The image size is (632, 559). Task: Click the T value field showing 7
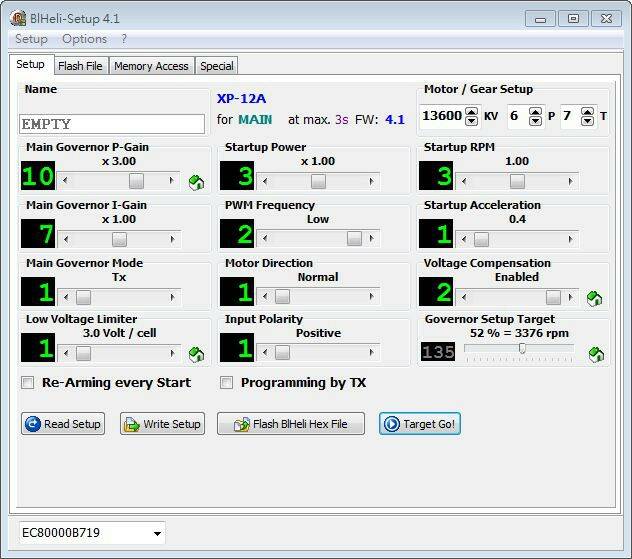[571, 116]
